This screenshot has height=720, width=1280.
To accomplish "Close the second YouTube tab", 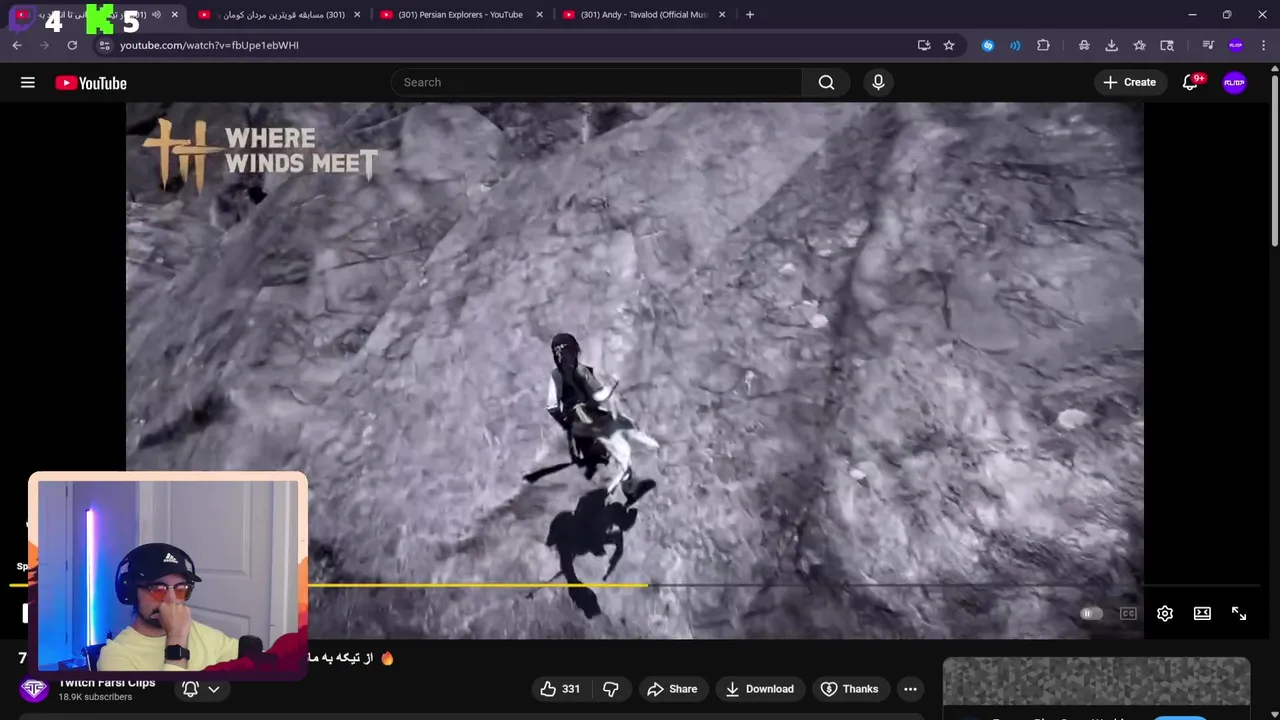I will pos(357,15).
